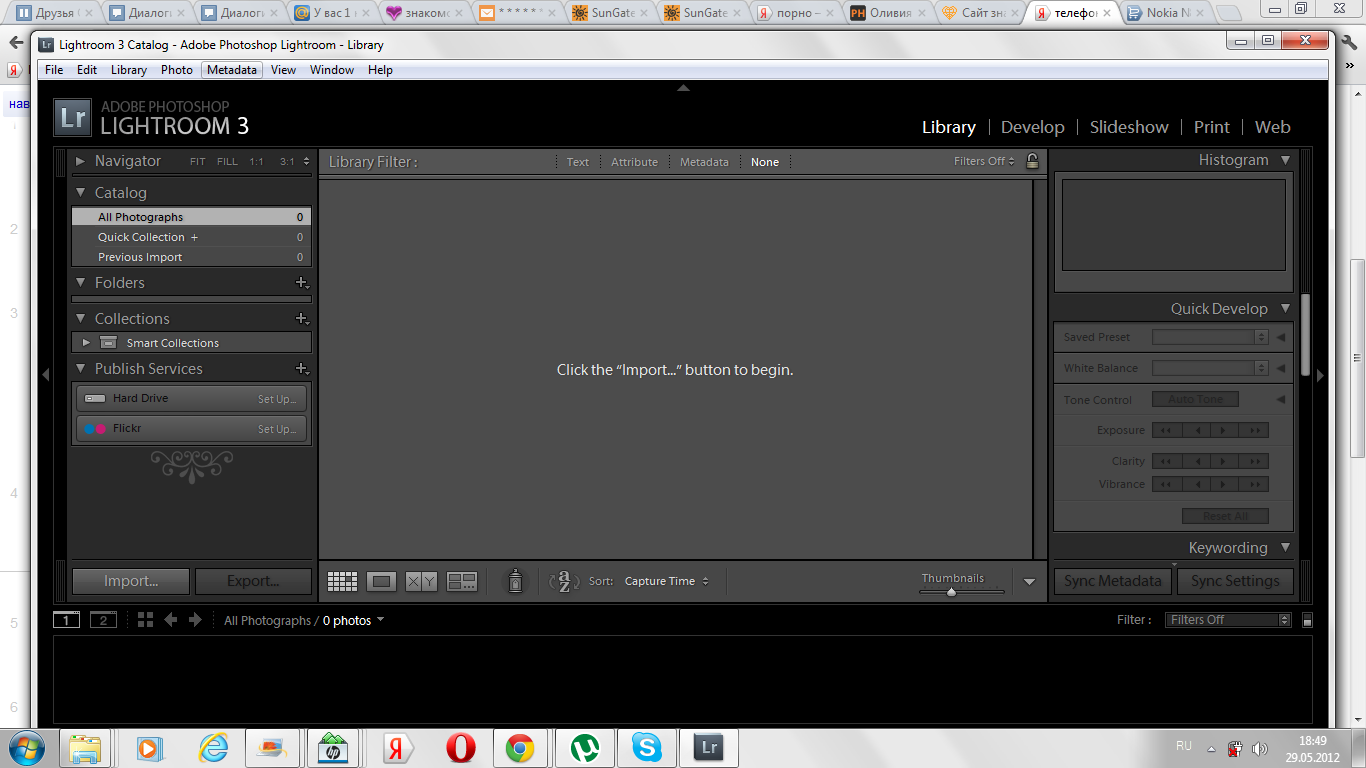
Task: Switch to Grid view icon
Action: click(x=342, y=581)
